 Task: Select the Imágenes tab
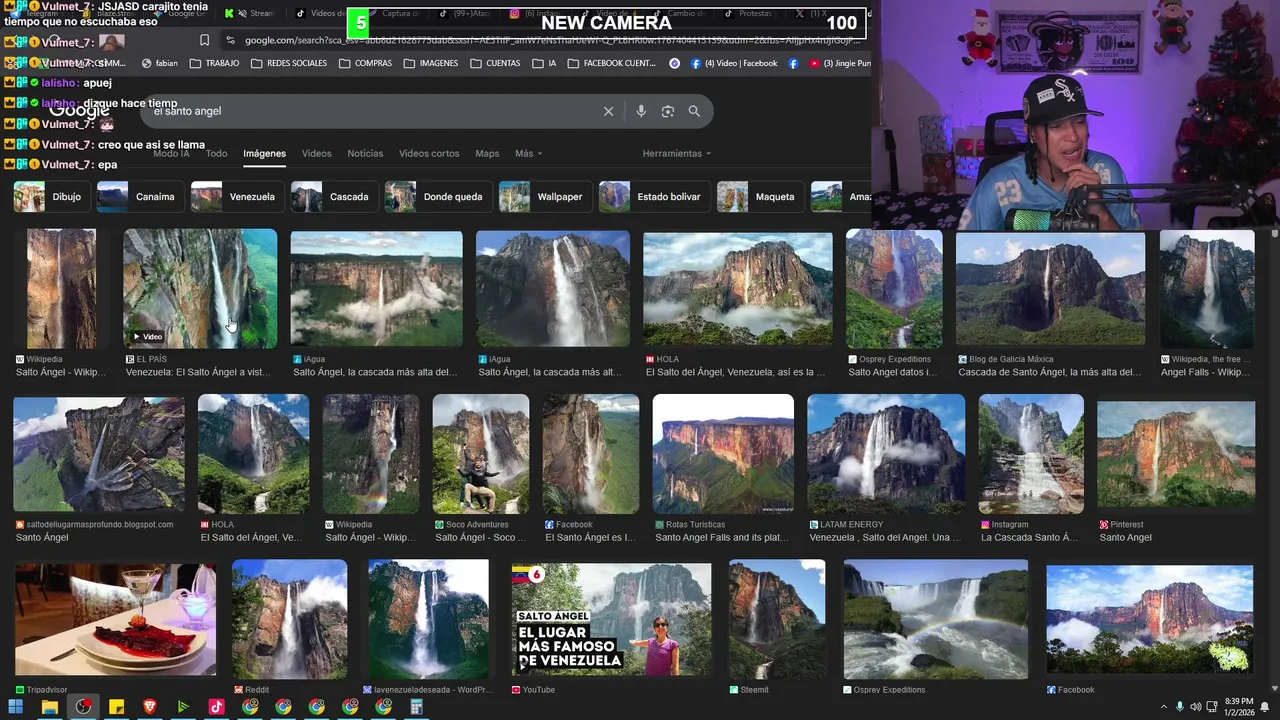pos(264,153)
